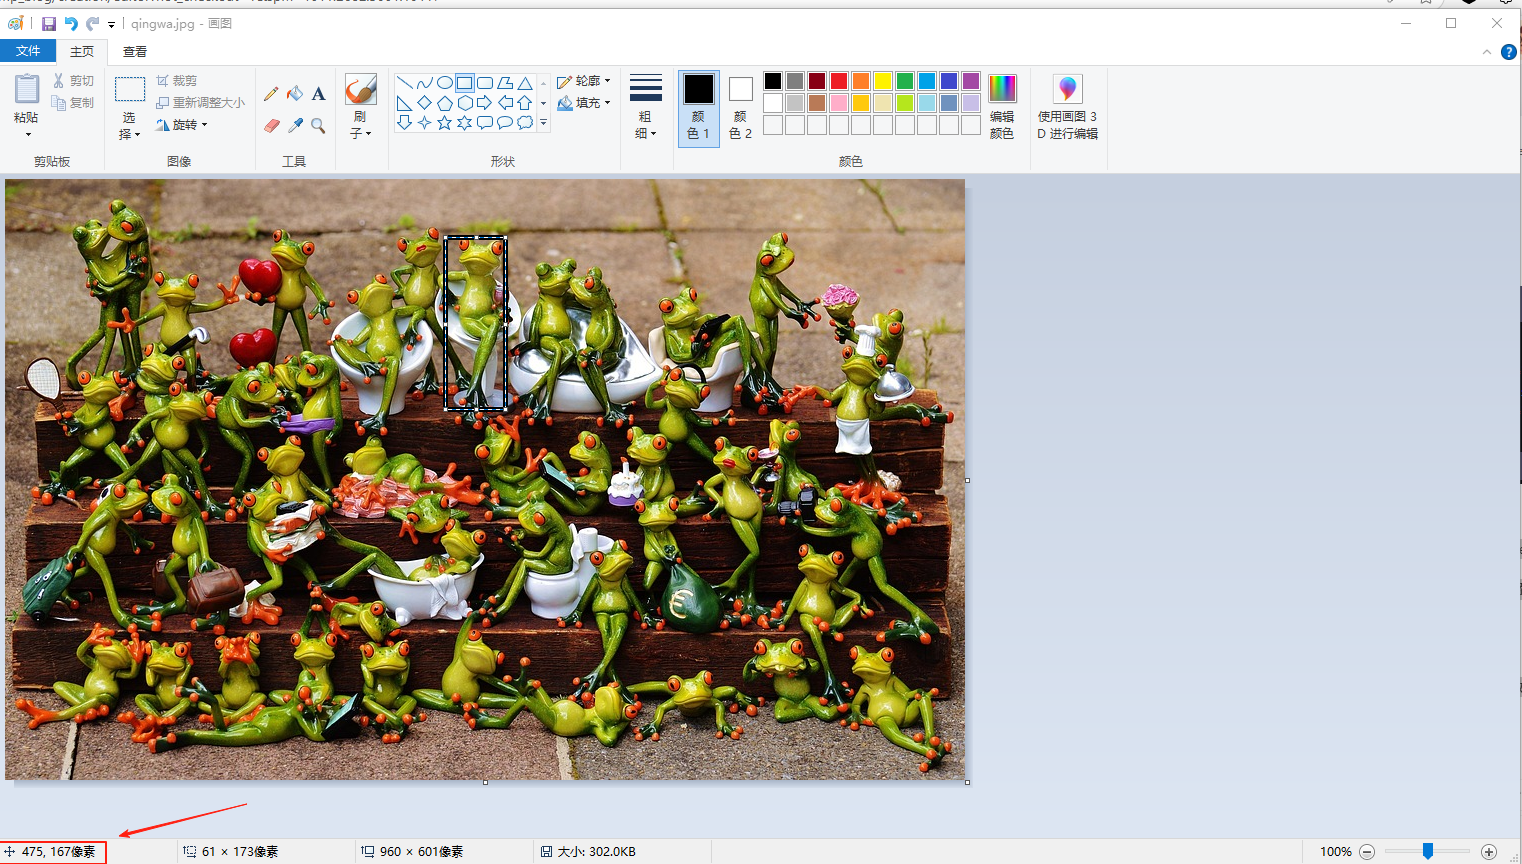
Task: Click Cut (剪切) button
Action: (73, 81)
